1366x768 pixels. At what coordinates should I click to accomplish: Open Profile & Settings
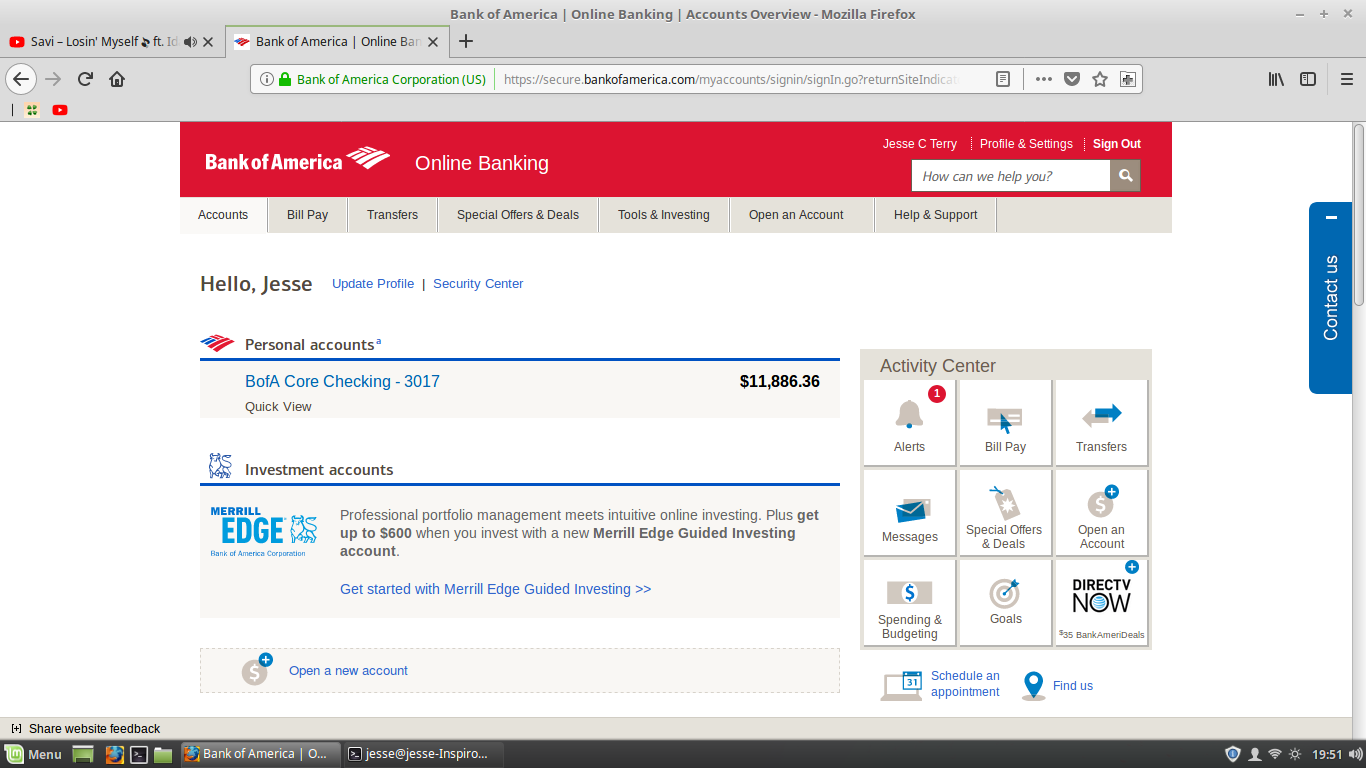pyautogui.click(x=1026, y=144)
